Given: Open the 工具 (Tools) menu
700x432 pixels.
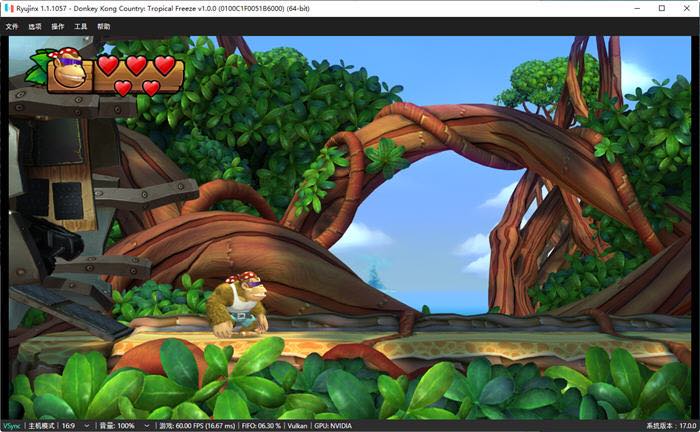Looking at the screenshot, I should click(81, 26).
